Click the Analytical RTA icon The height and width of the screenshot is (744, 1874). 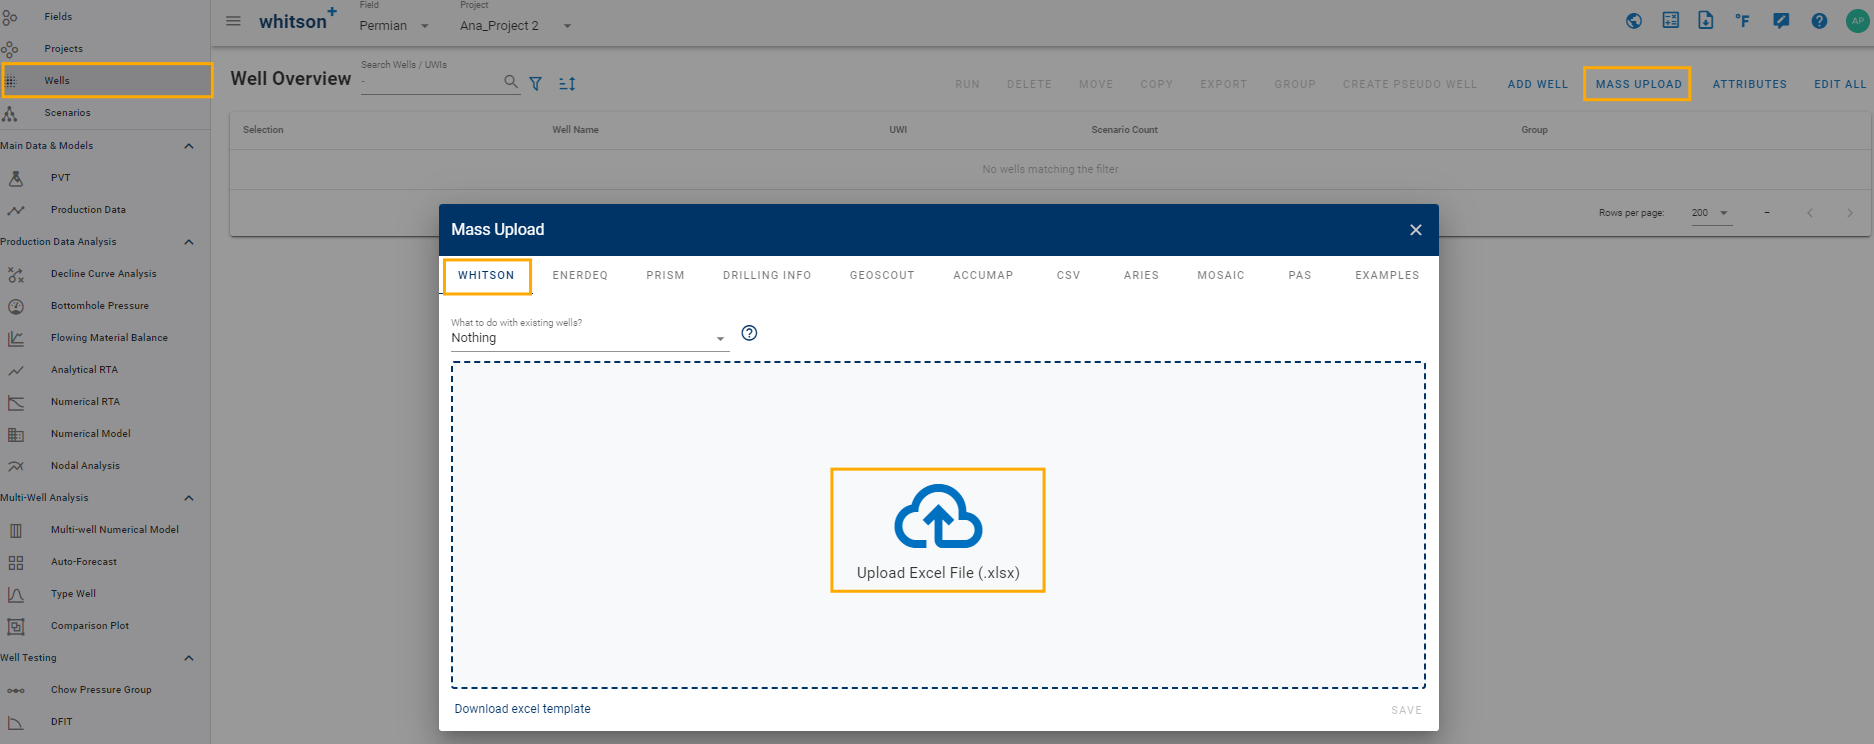(x=16, y=370)
